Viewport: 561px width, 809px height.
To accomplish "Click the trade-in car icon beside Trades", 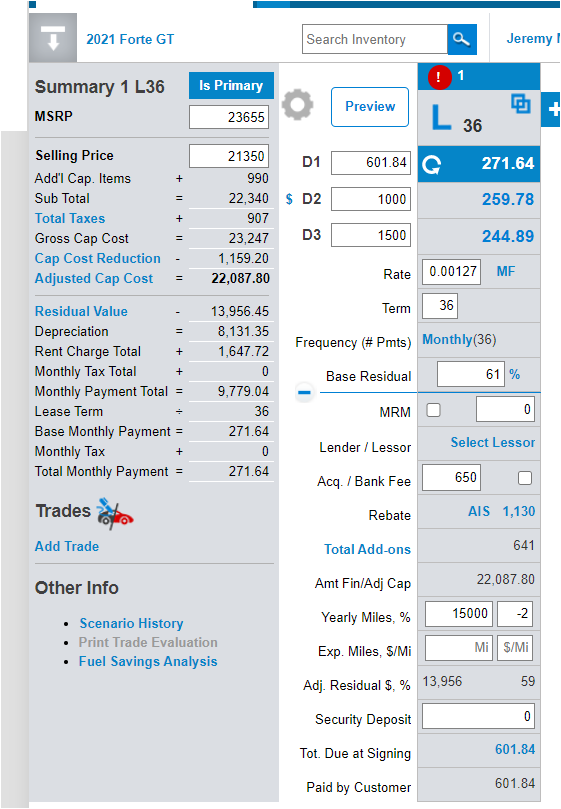I will coord(115,513).
